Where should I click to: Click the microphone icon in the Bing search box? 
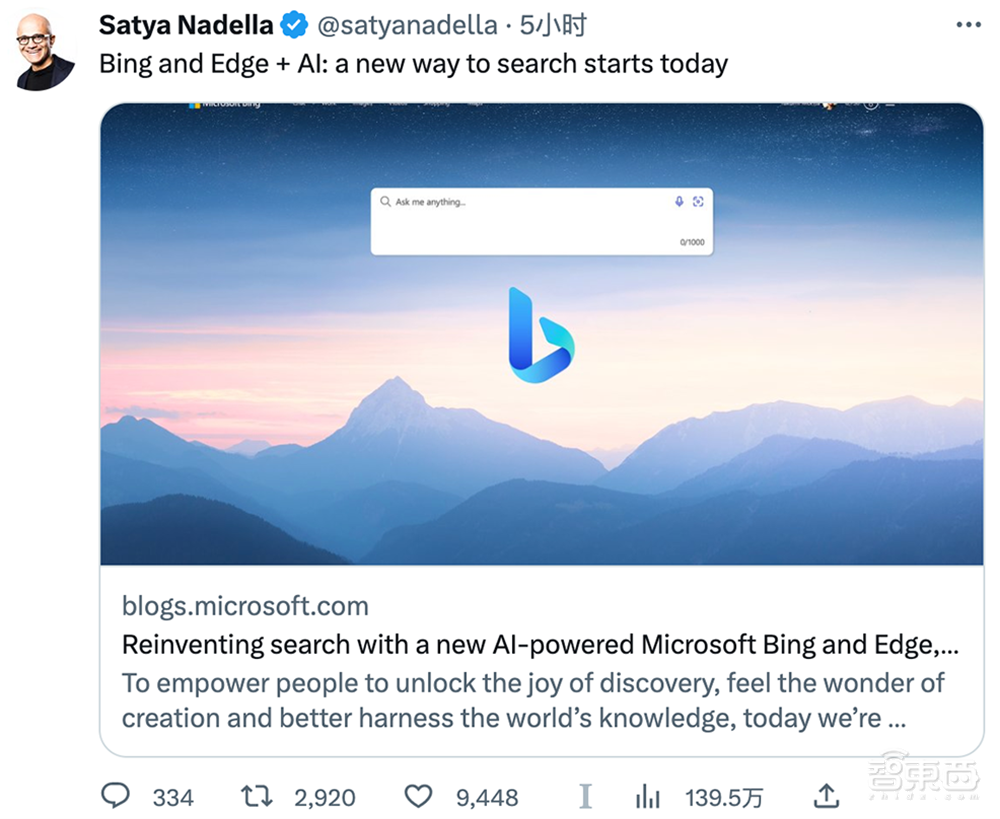pyautogui.click(x=679, y=201)
